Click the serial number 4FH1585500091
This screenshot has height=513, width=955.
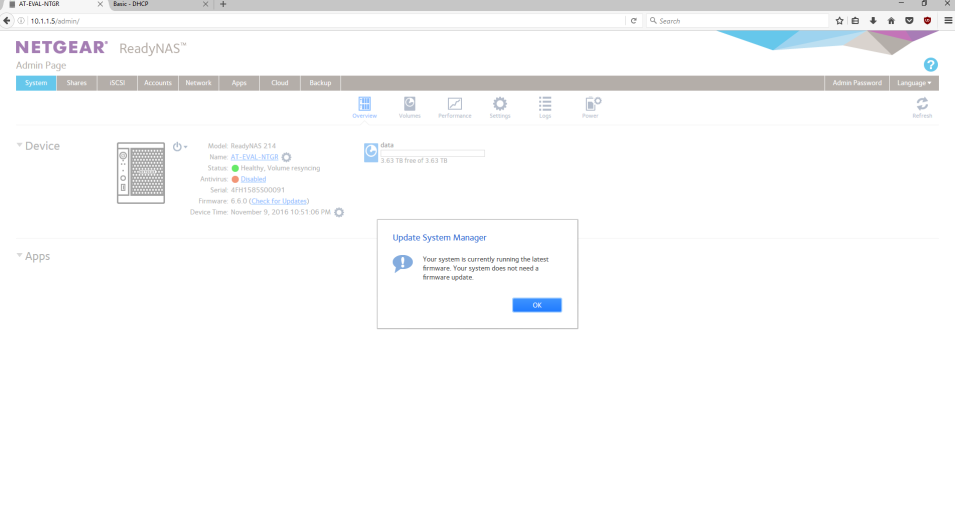coord(258,190)
